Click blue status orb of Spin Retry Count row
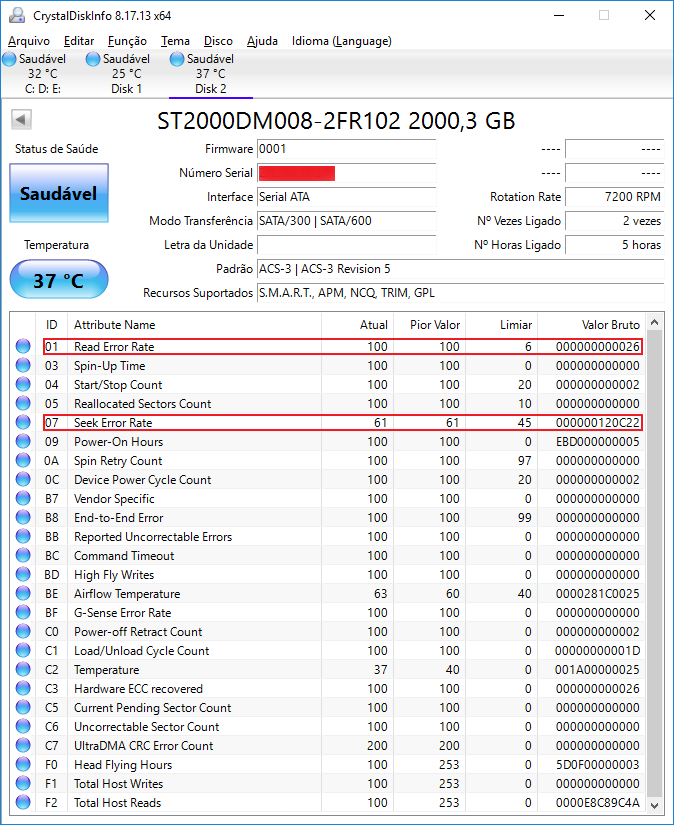Image resolution: width=674 pixels, height=832 pixels. point(23,461)
